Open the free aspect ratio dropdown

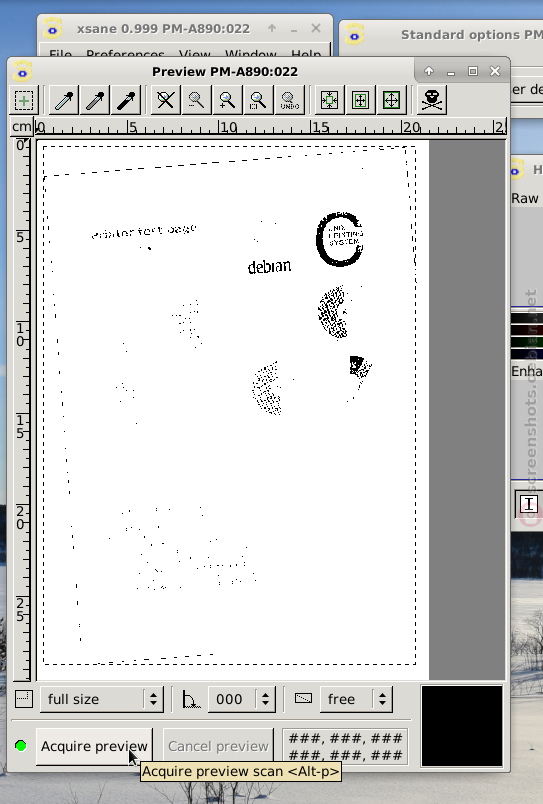tap(356, 699)
